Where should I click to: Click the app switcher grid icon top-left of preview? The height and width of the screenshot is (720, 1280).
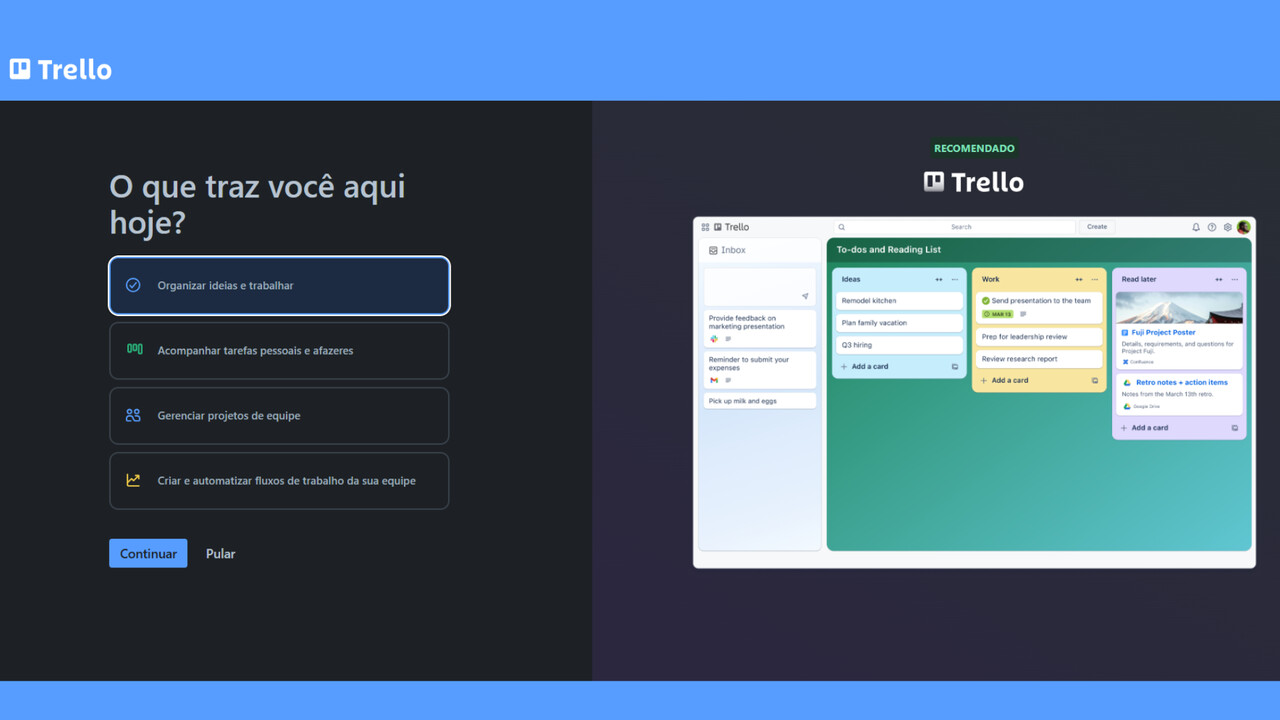705,226
